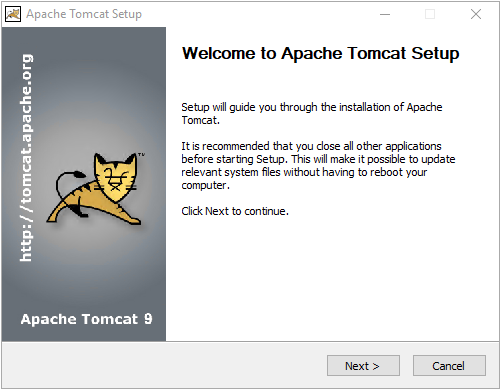Viewport: 500px width, 389px height.
Task: Click the Apache Tomcat Setup title bar text
Action: click(x=84, y=14)
